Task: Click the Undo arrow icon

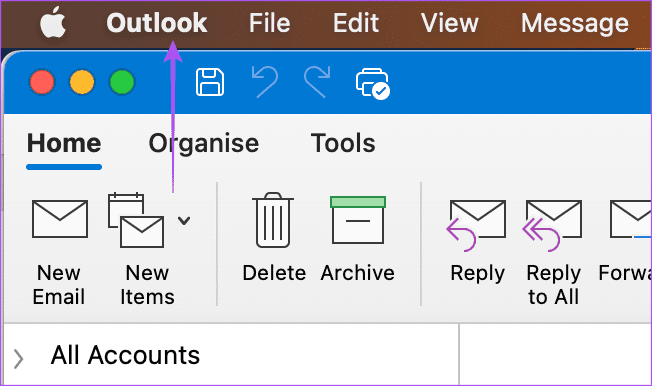Action: tap(265, 82)
